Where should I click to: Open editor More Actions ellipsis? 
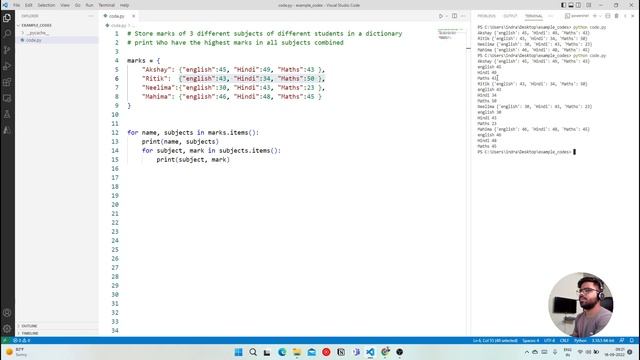pos(463,16)
